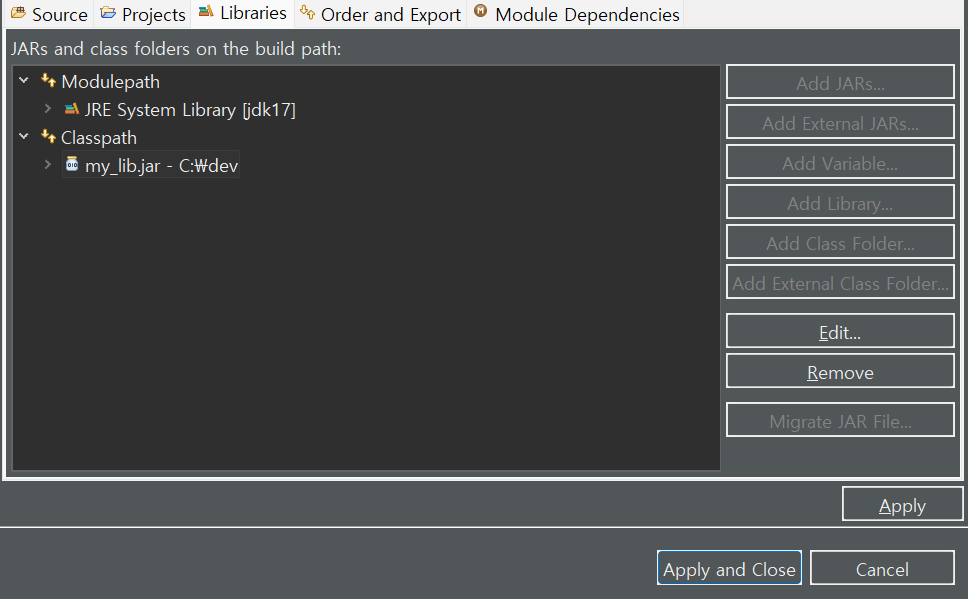This screenshot has width=968, height=599.
Task: Open the Module Dependencies tab
Action: click(576, 14)
